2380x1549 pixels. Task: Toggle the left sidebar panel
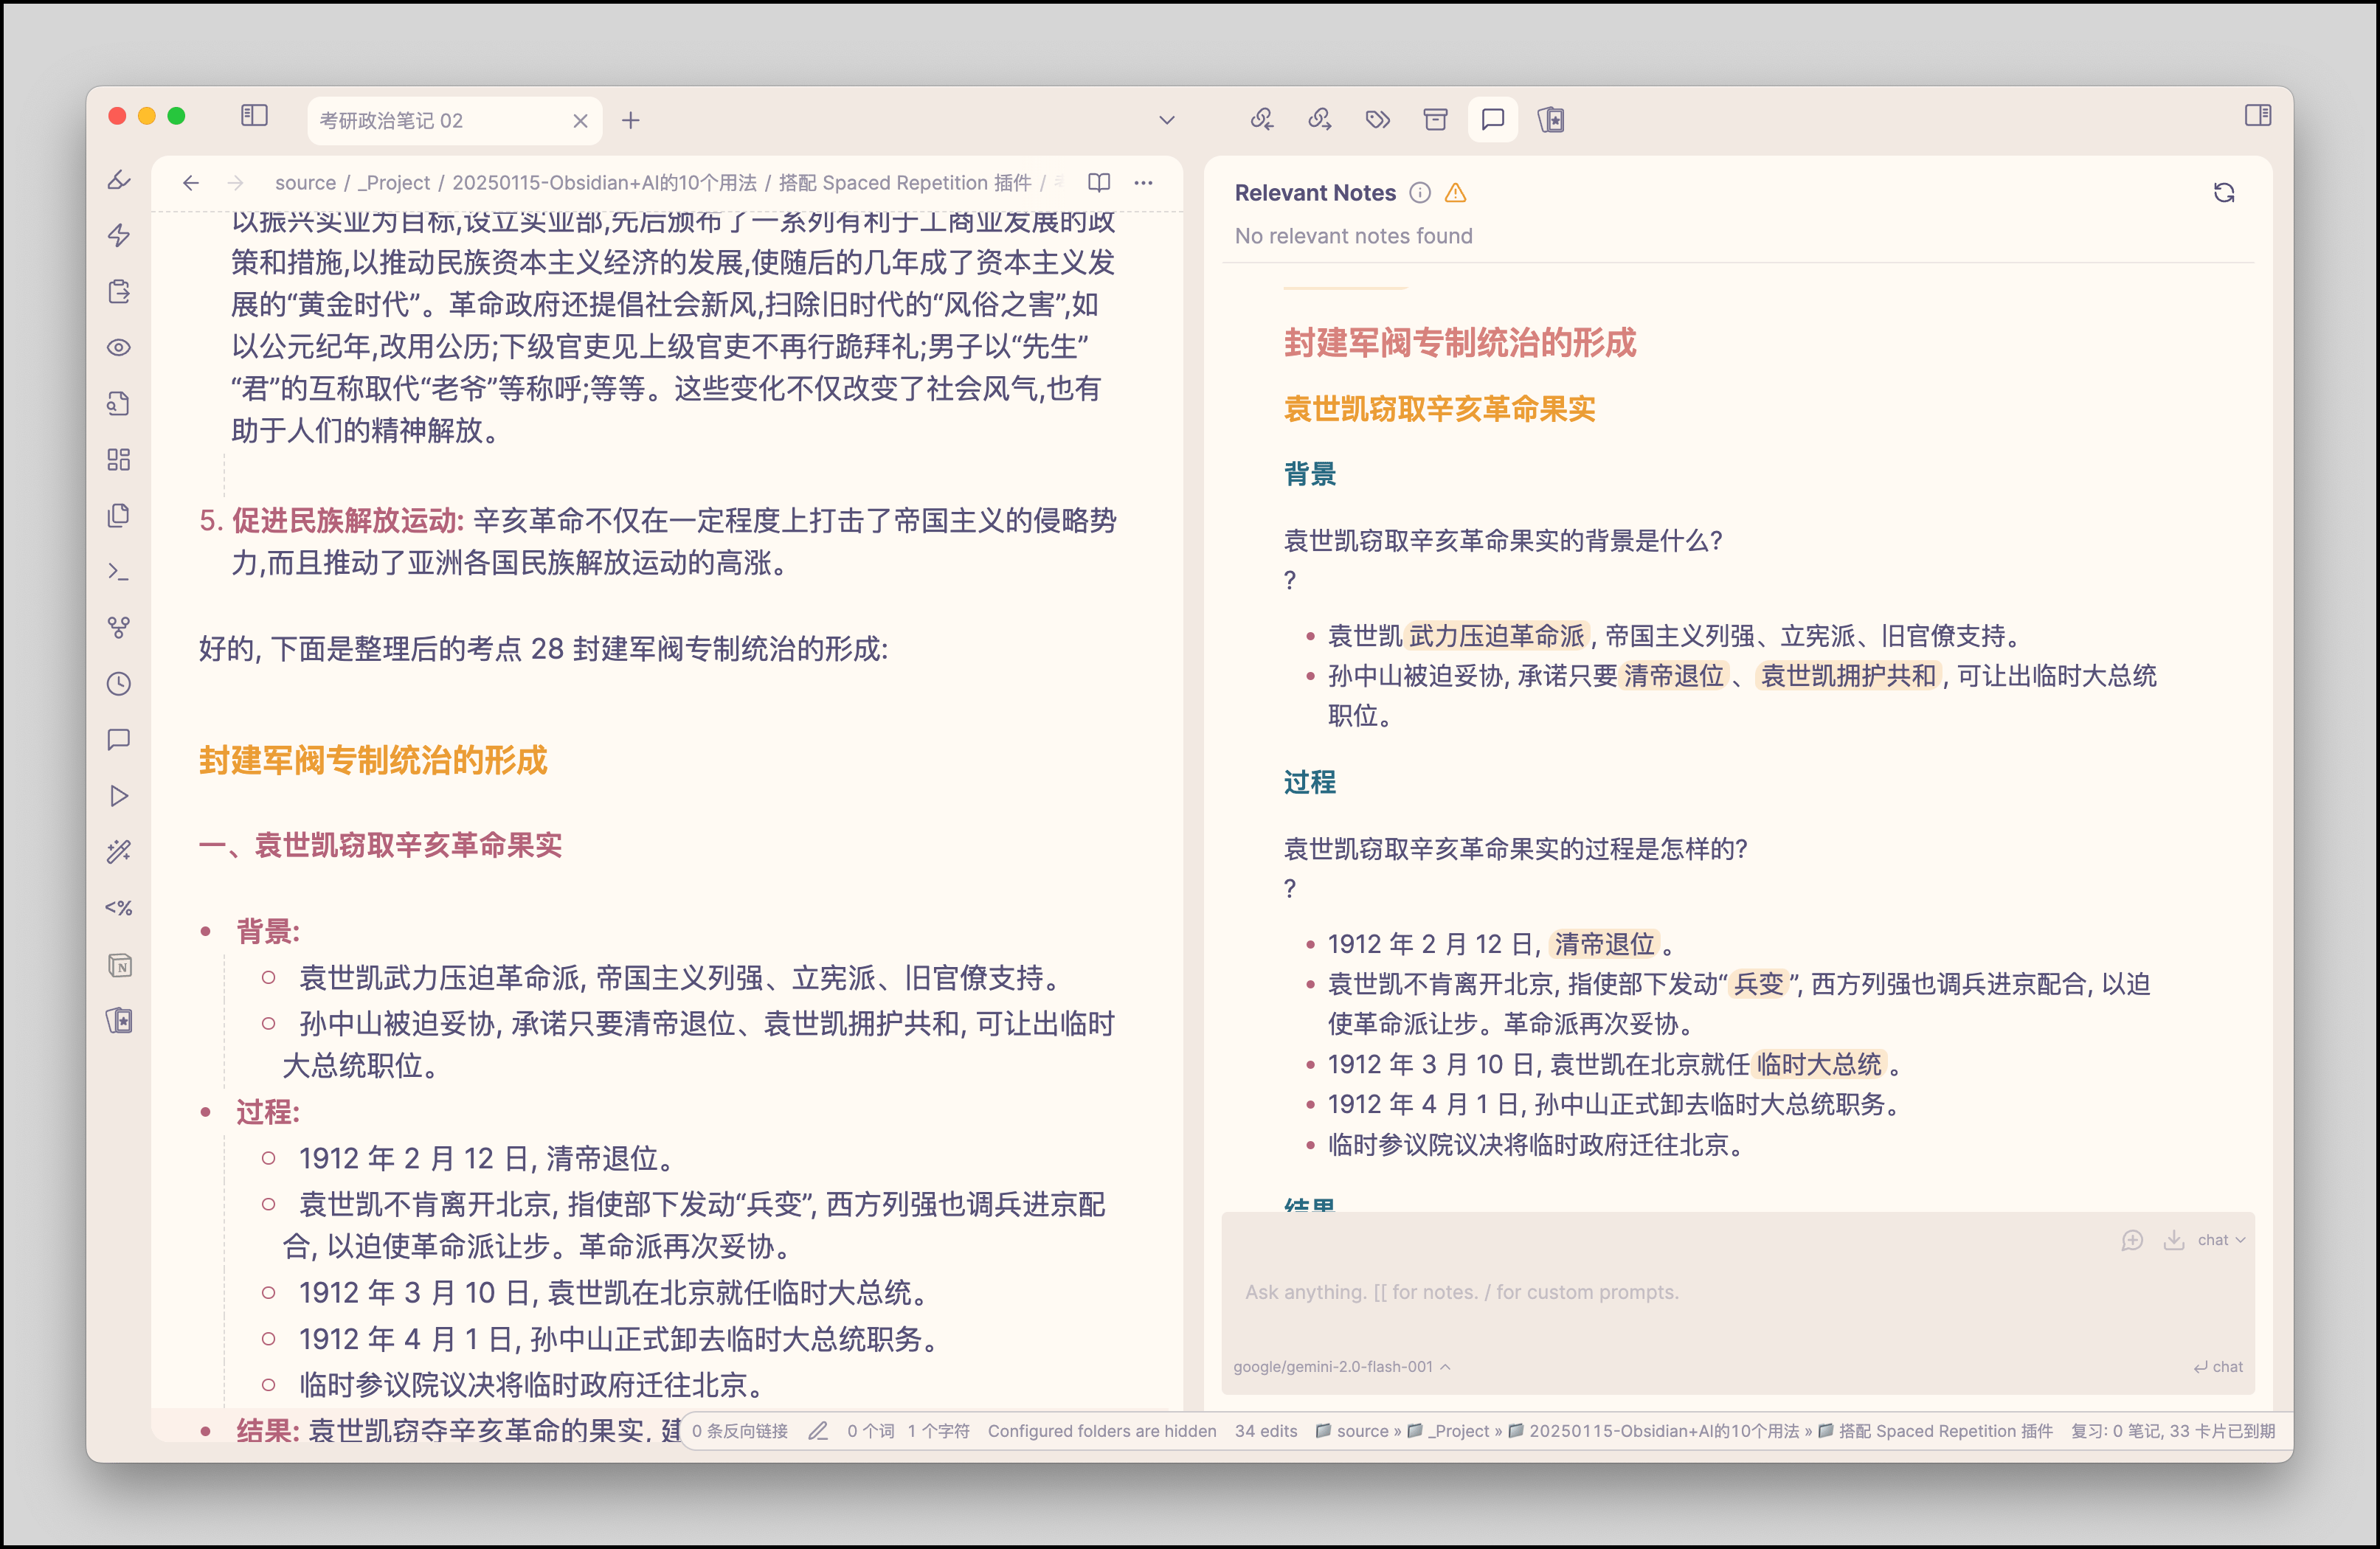[254, 117]
